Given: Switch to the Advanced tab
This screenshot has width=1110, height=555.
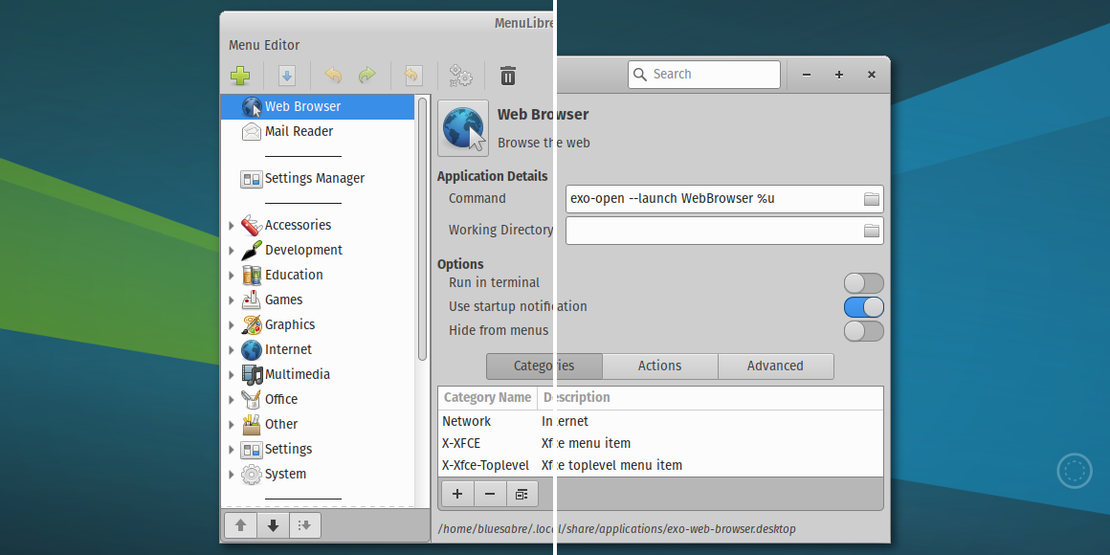Looking at the screenshot, I should tap(775, 366).
